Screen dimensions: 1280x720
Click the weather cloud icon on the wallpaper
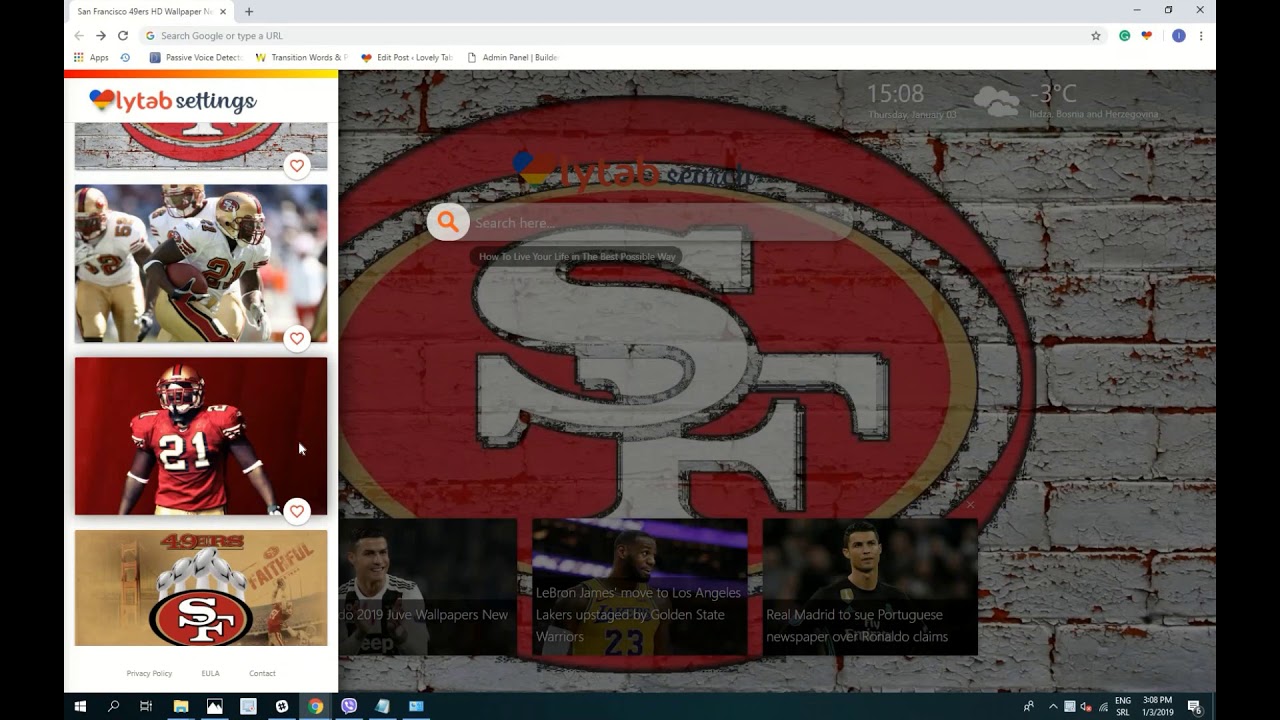click(x=995, y=99)
